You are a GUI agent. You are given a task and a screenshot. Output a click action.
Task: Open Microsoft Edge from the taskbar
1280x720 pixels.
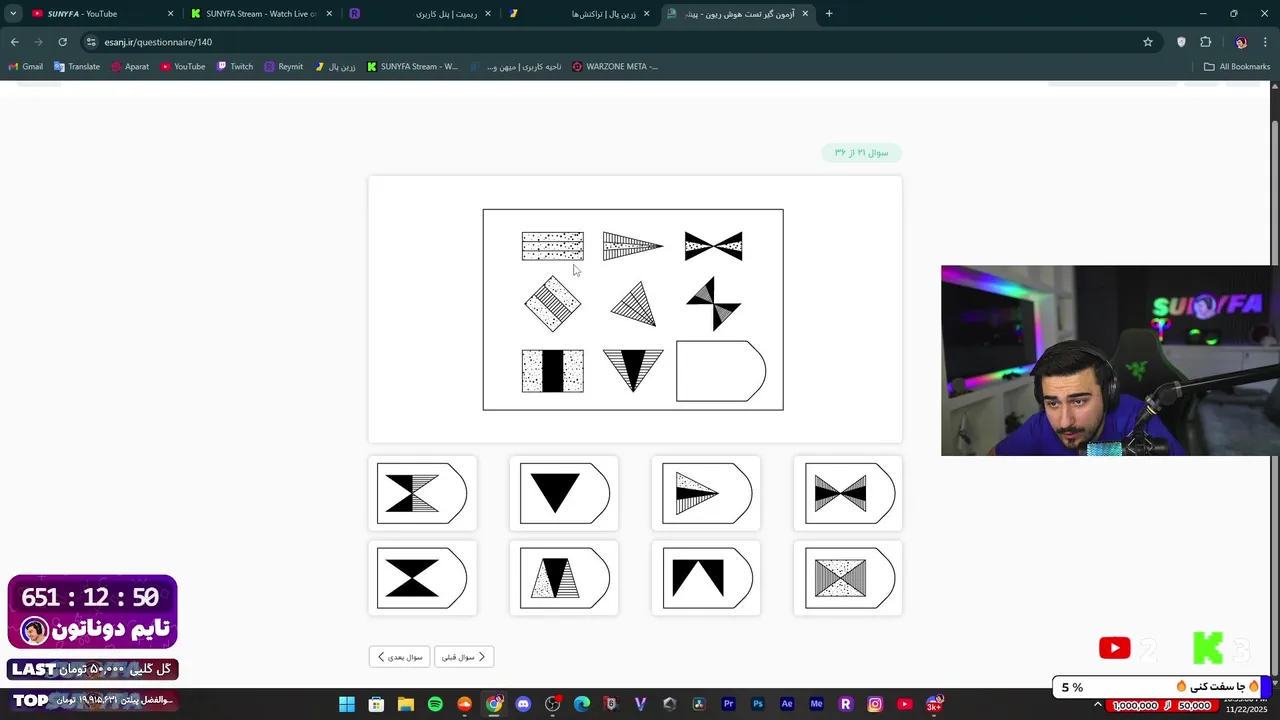pos(582,704)
